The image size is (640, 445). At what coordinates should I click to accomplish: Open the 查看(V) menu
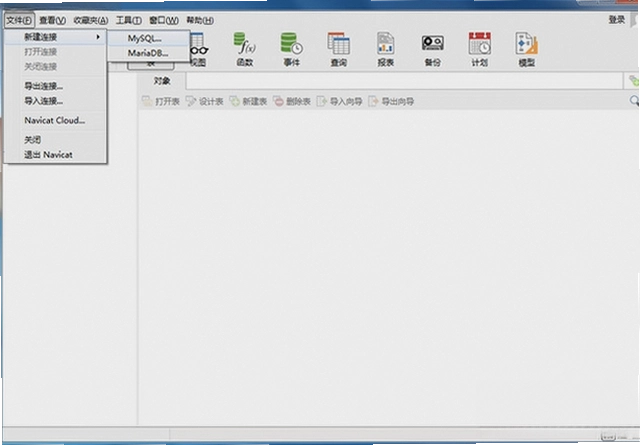52,20
